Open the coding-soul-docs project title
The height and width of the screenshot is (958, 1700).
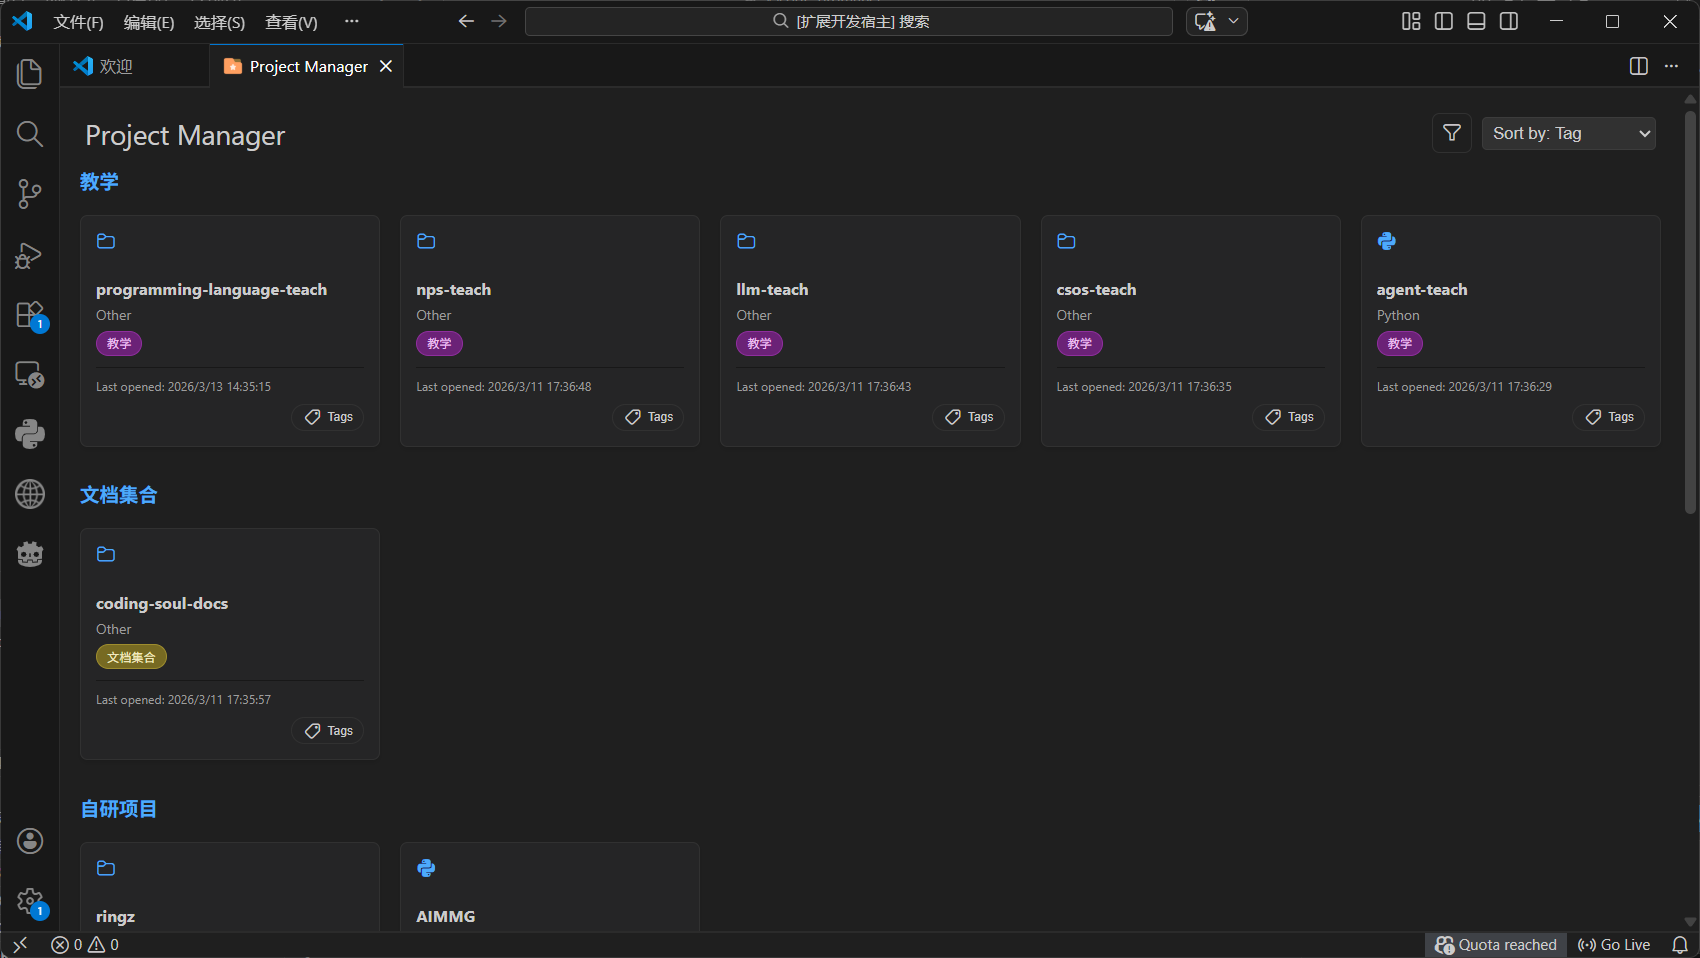[x=162, y=604]
